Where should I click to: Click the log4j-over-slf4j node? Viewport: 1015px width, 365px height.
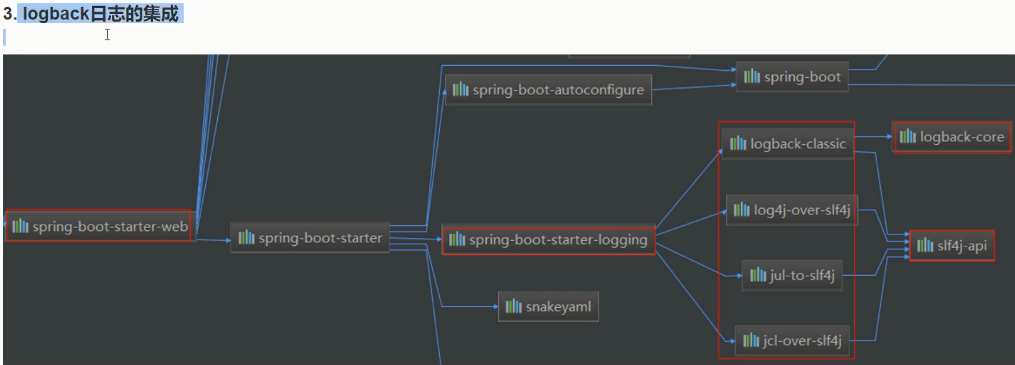(x=792, y=210)
